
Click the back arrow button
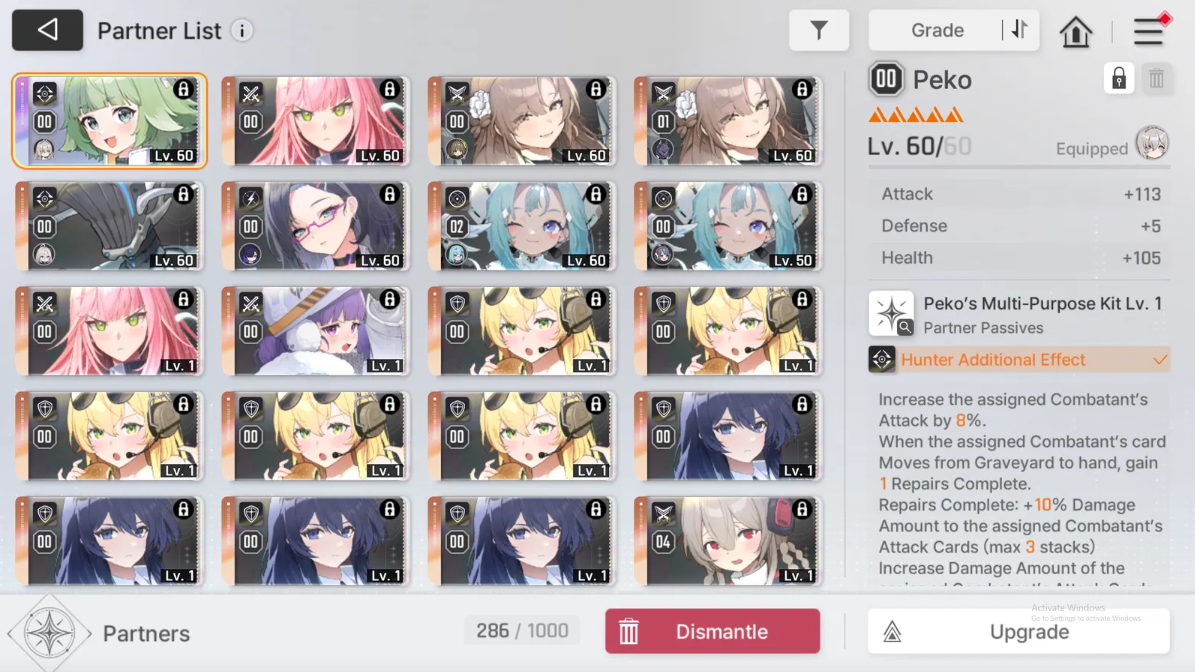(x=47, y=30)
